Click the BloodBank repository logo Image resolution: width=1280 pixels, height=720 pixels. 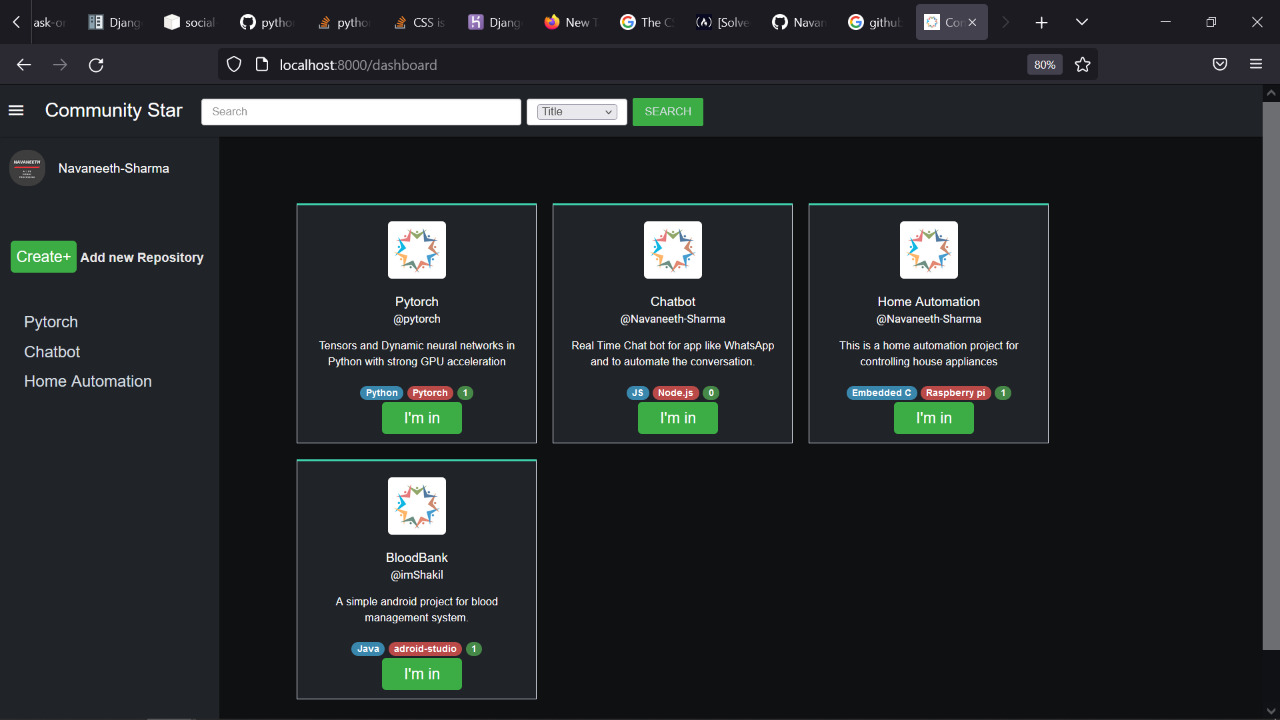click(x=416, y=505)
